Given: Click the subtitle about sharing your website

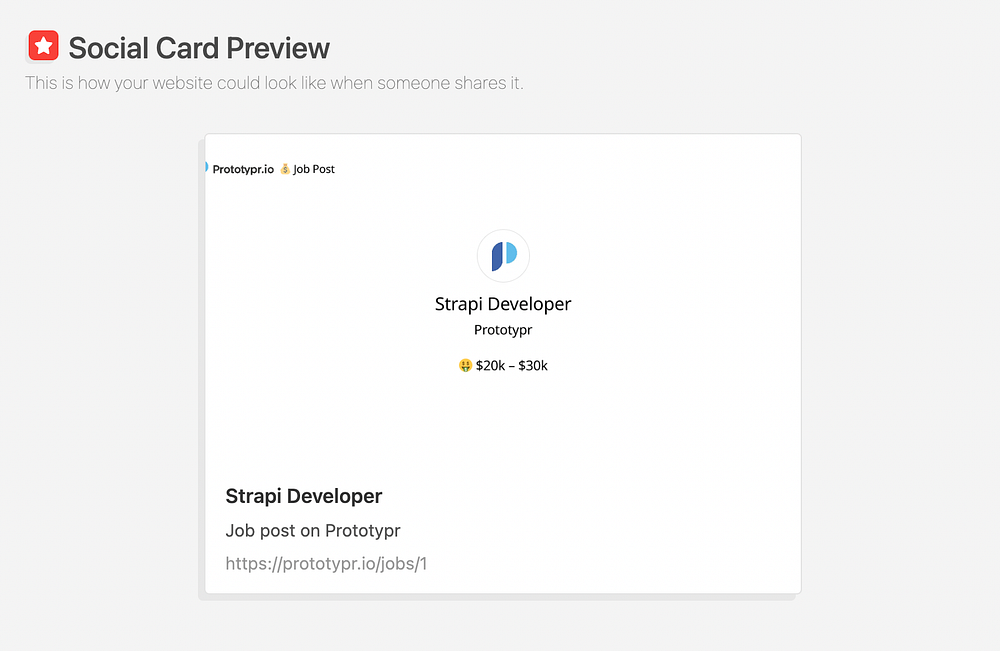Looking at the screenshot, I should [274, 83].
